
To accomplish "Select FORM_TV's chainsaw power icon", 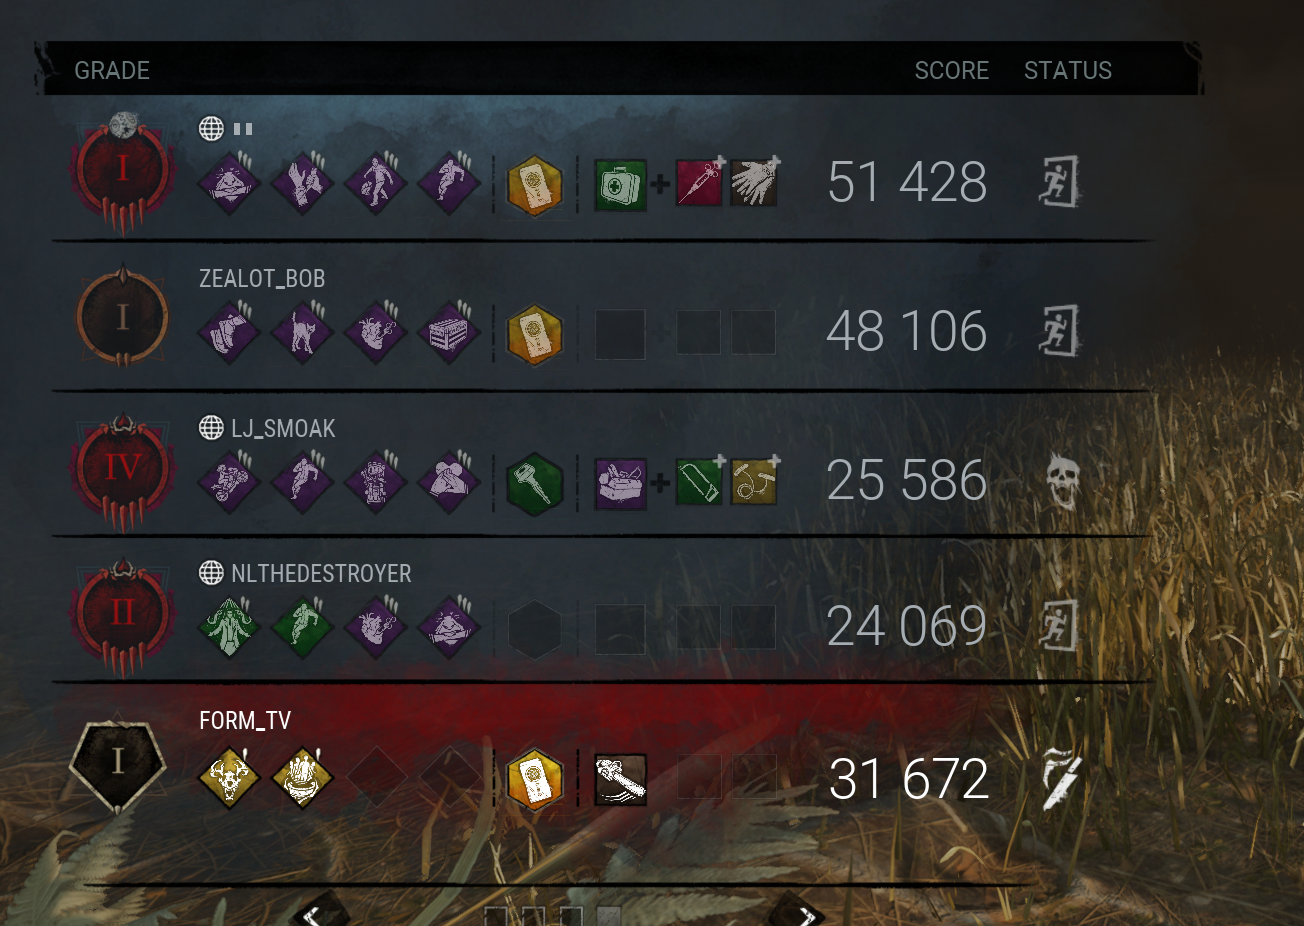I will coord(620,780).
